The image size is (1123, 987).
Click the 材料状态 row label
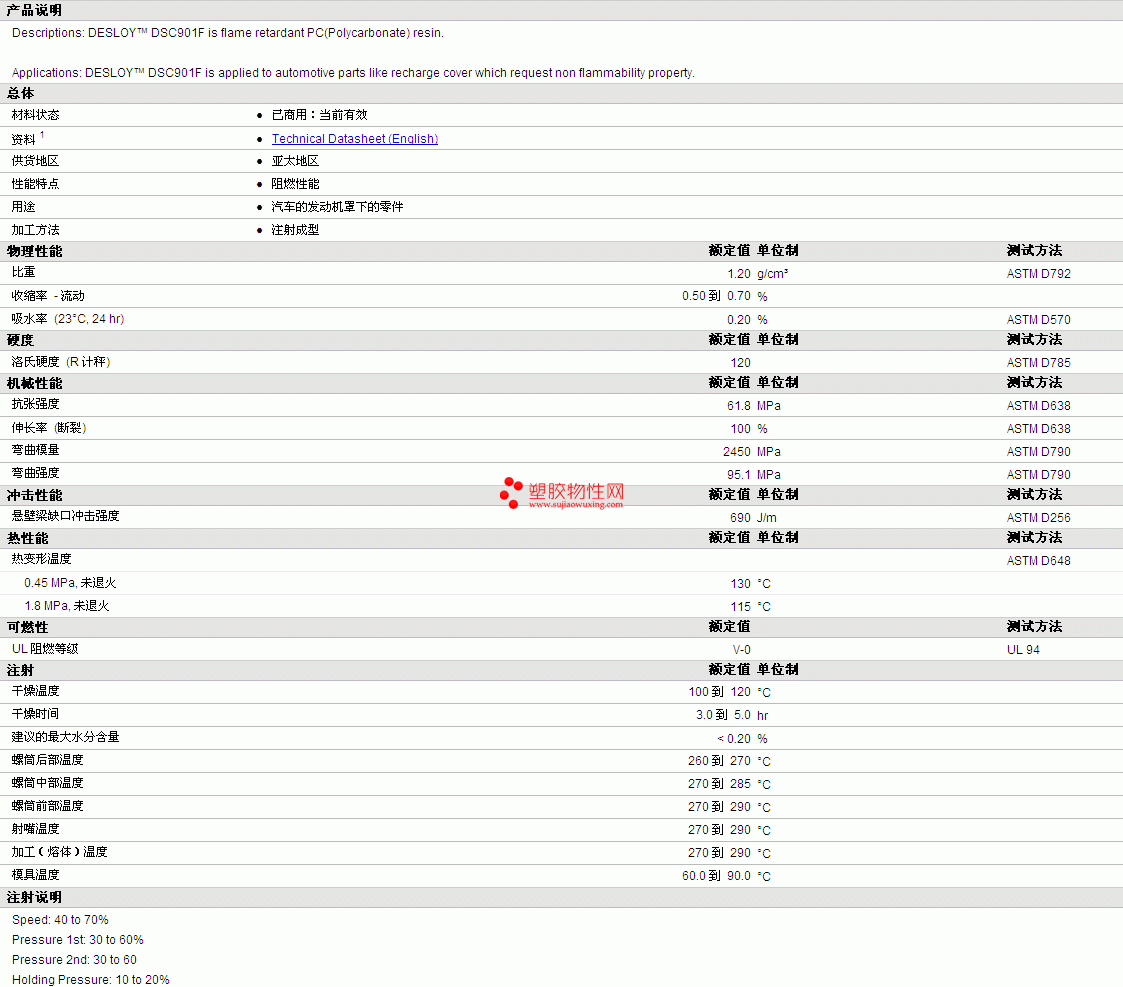35,115
